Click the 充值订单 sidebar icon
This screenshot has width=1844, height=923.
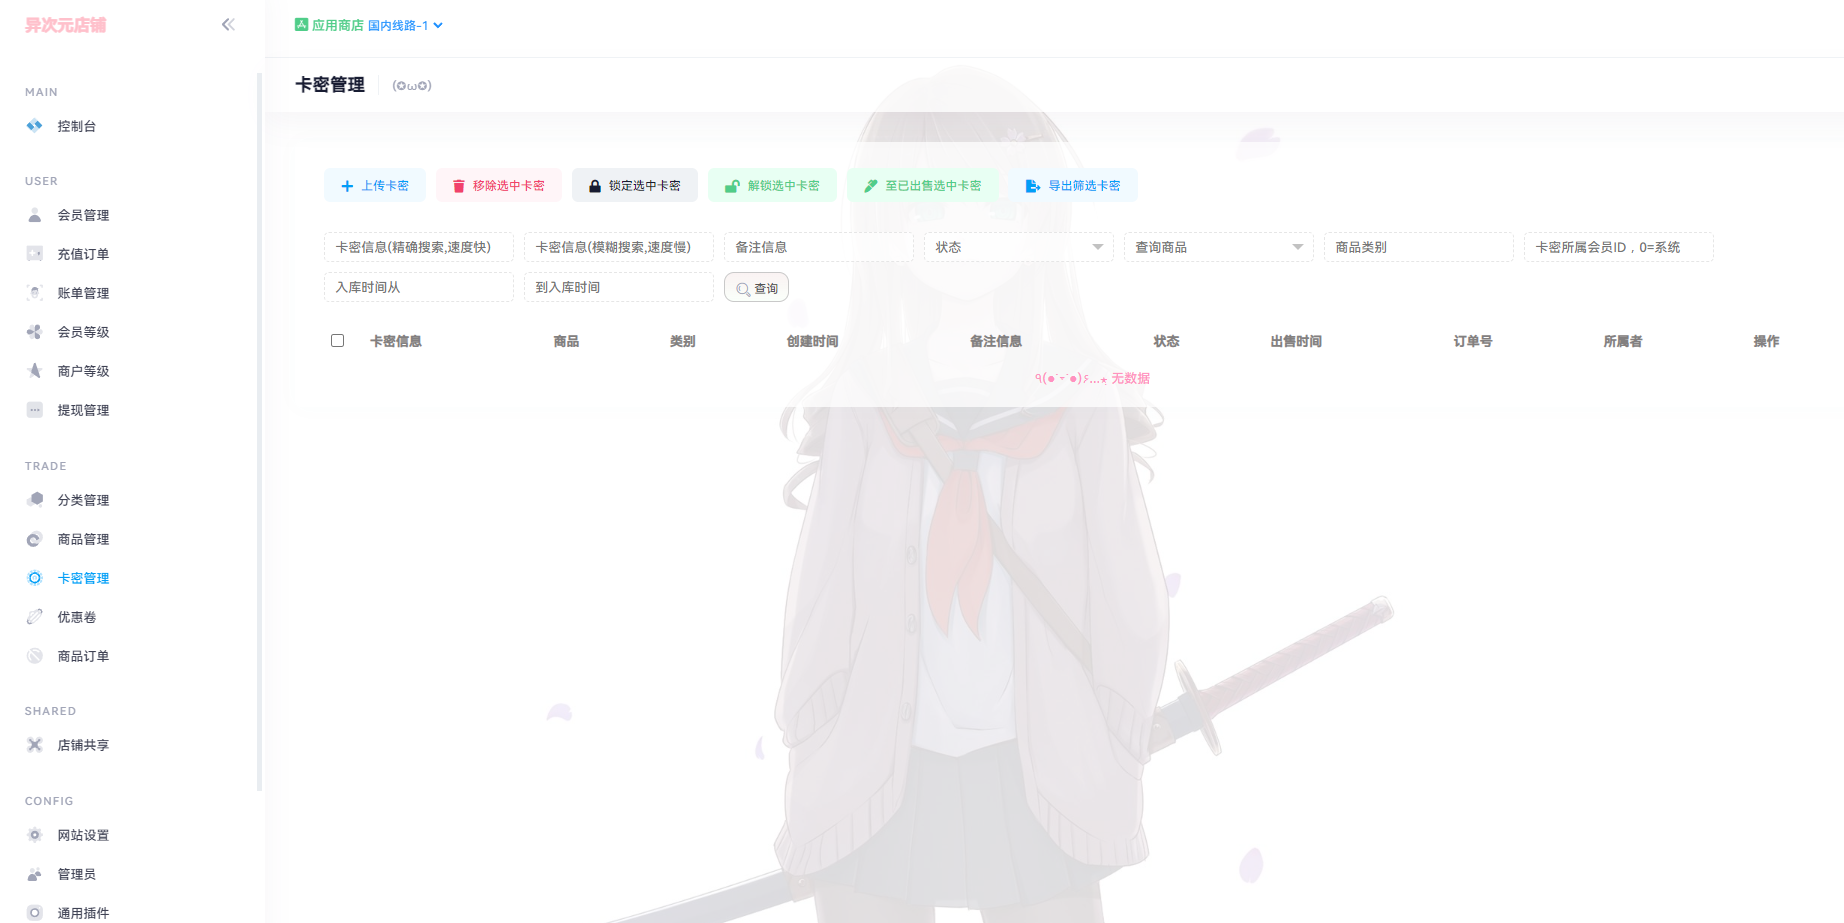(35, 254)
